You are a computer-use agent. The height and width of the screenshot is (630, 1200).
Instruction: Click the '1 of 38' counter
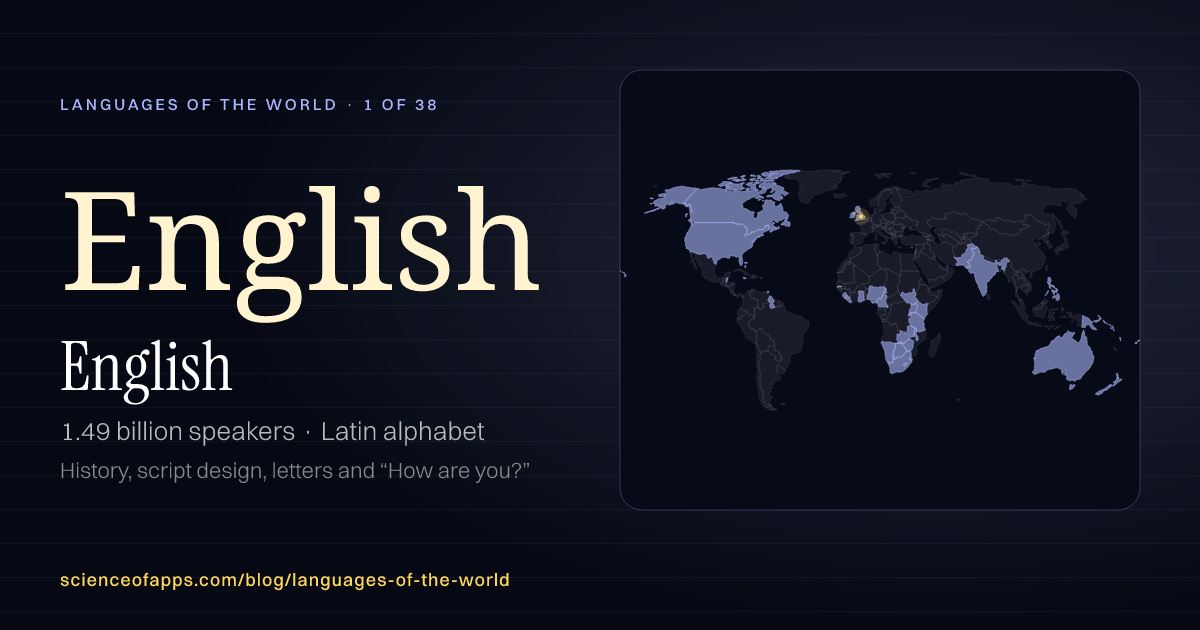pos(401,105)
